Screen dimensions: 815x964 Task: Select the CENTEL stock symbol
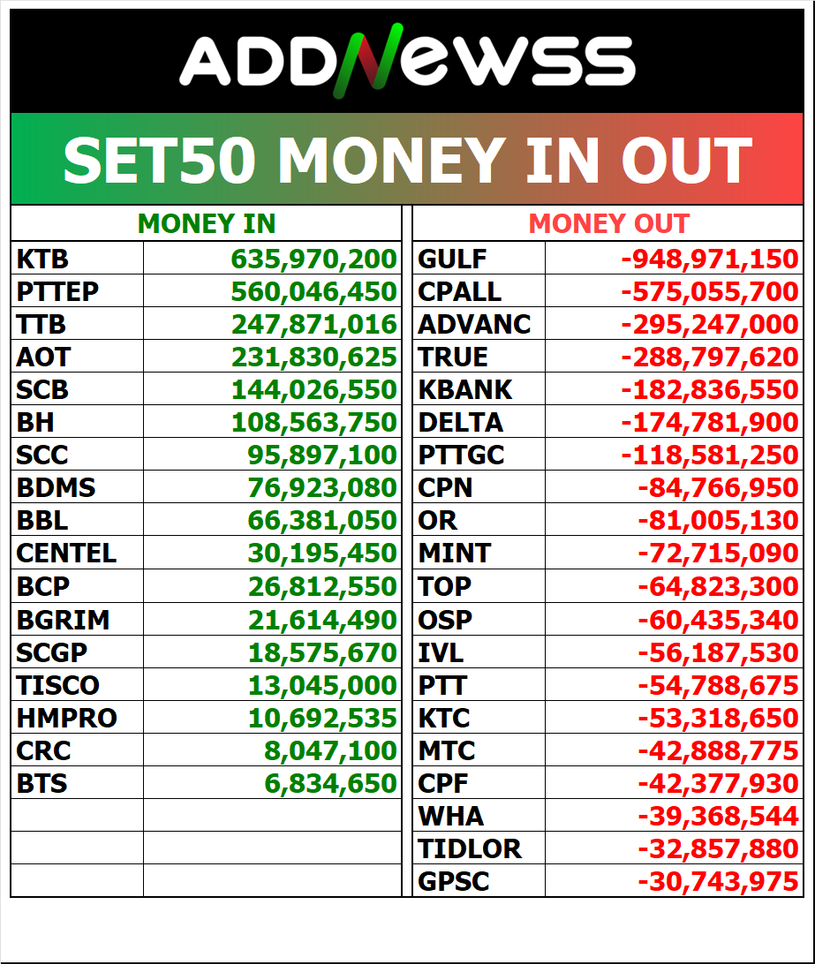coord(66,553)
